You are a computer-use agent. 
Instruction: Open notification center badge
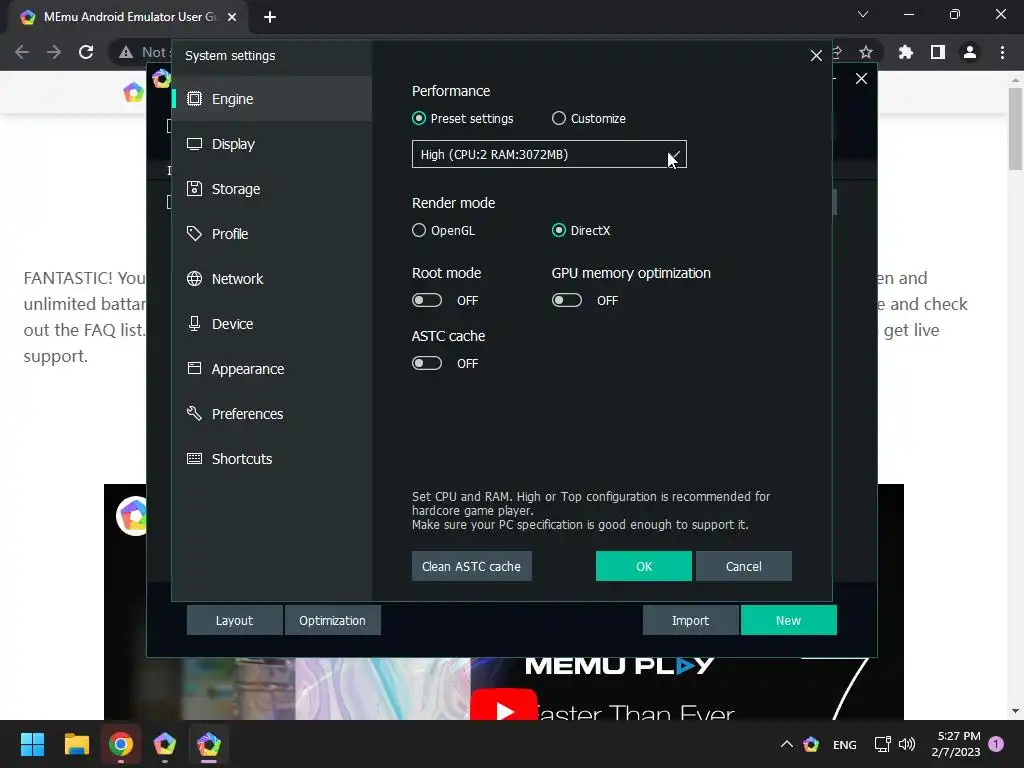[x=996, y=744]
